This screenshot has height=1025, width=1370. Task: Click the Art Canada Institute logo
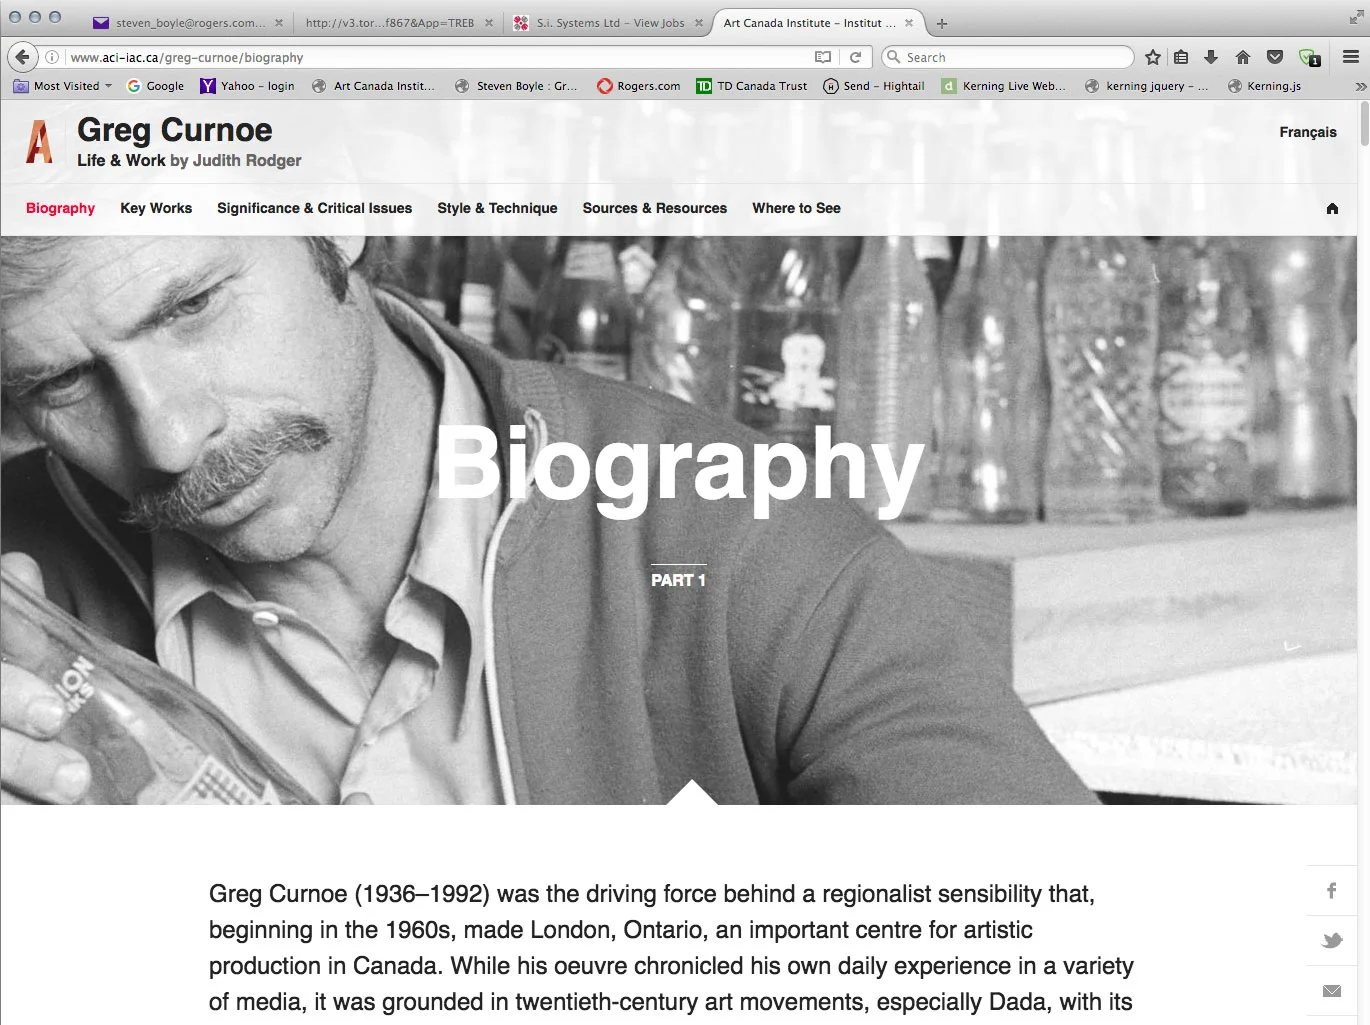pos(39,141)
